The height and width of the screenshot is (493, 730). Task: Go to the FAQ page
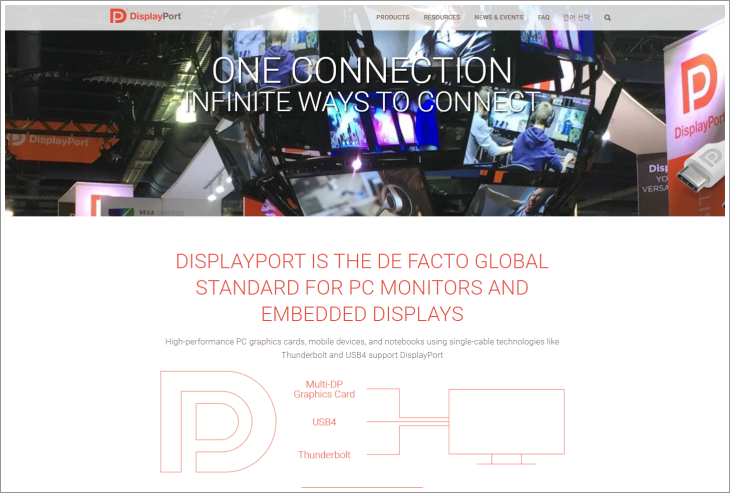pos(543,17)
